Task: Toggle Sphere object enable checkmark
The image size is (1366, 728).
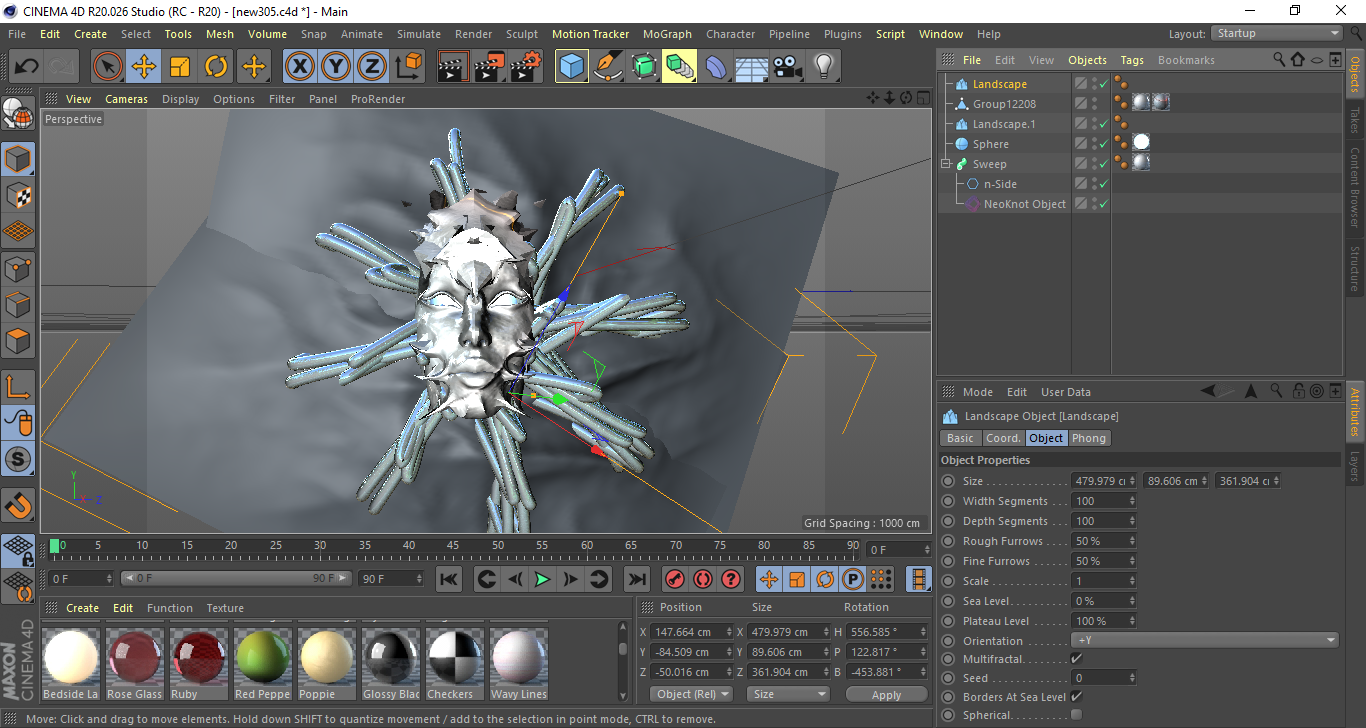Action: 1103,144
